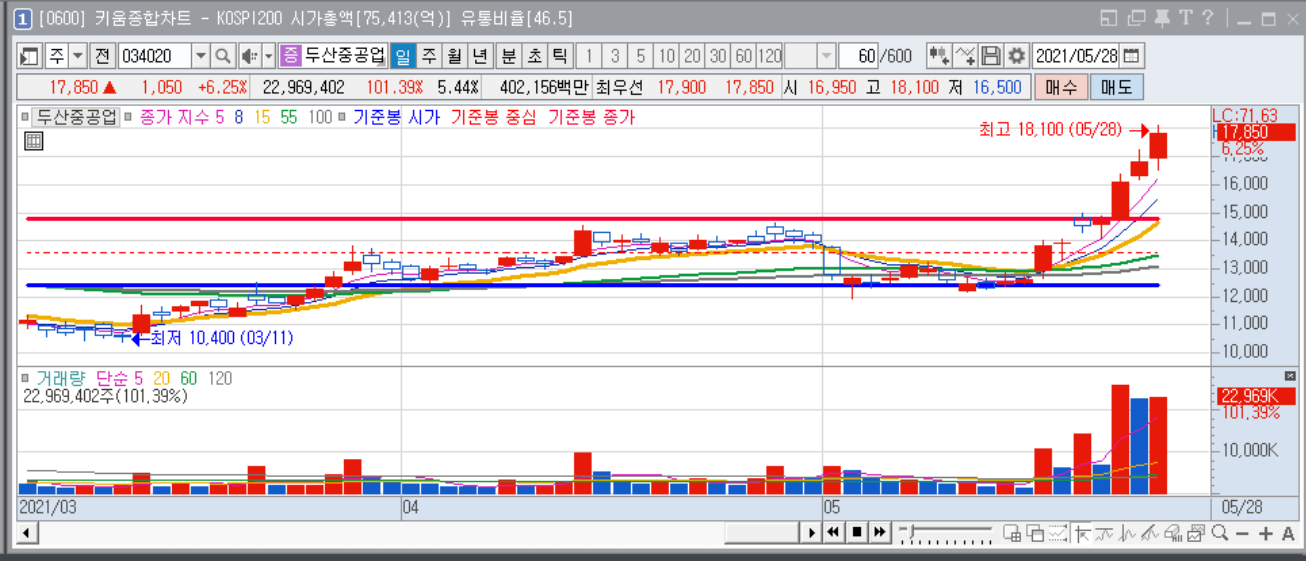Pin the window with pushpin icon
The image size is (1306, 561).
click(1161, 17)
